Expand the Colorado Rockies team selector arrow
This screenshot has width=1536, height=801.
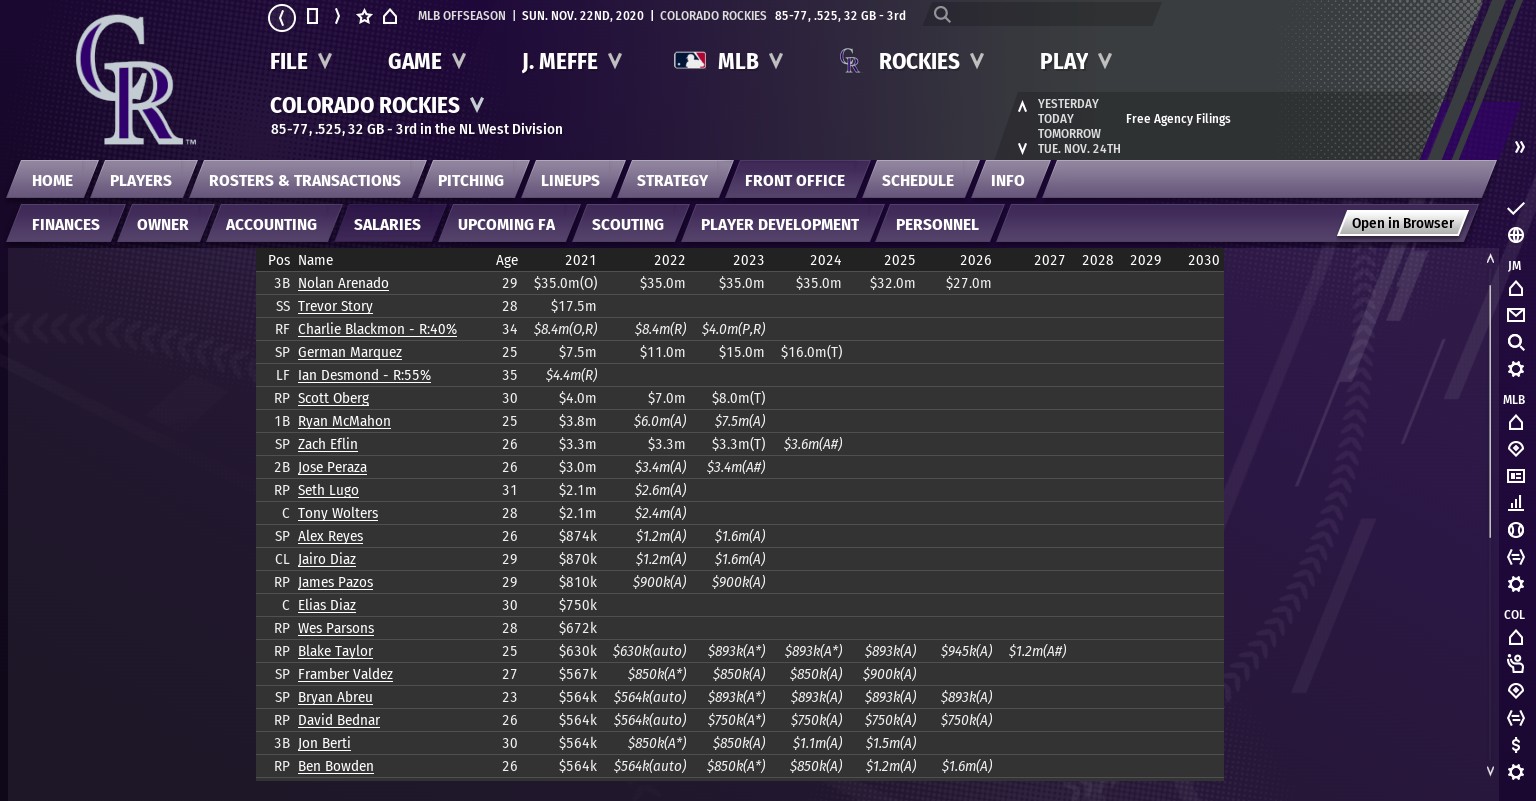[x=477, y=105]
